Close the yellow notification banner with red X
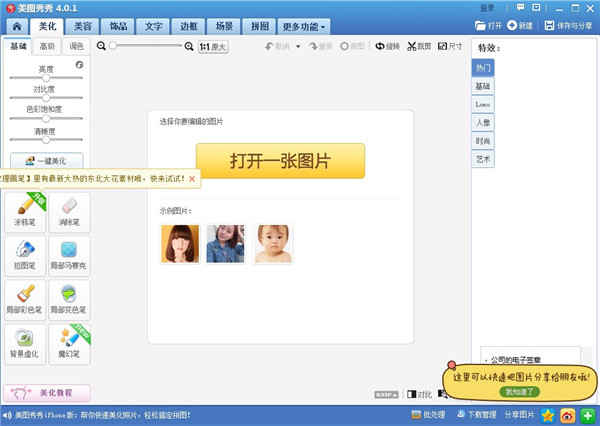This screenshot has height=426, width=600. pyautogui.click(x=192, y=179)
